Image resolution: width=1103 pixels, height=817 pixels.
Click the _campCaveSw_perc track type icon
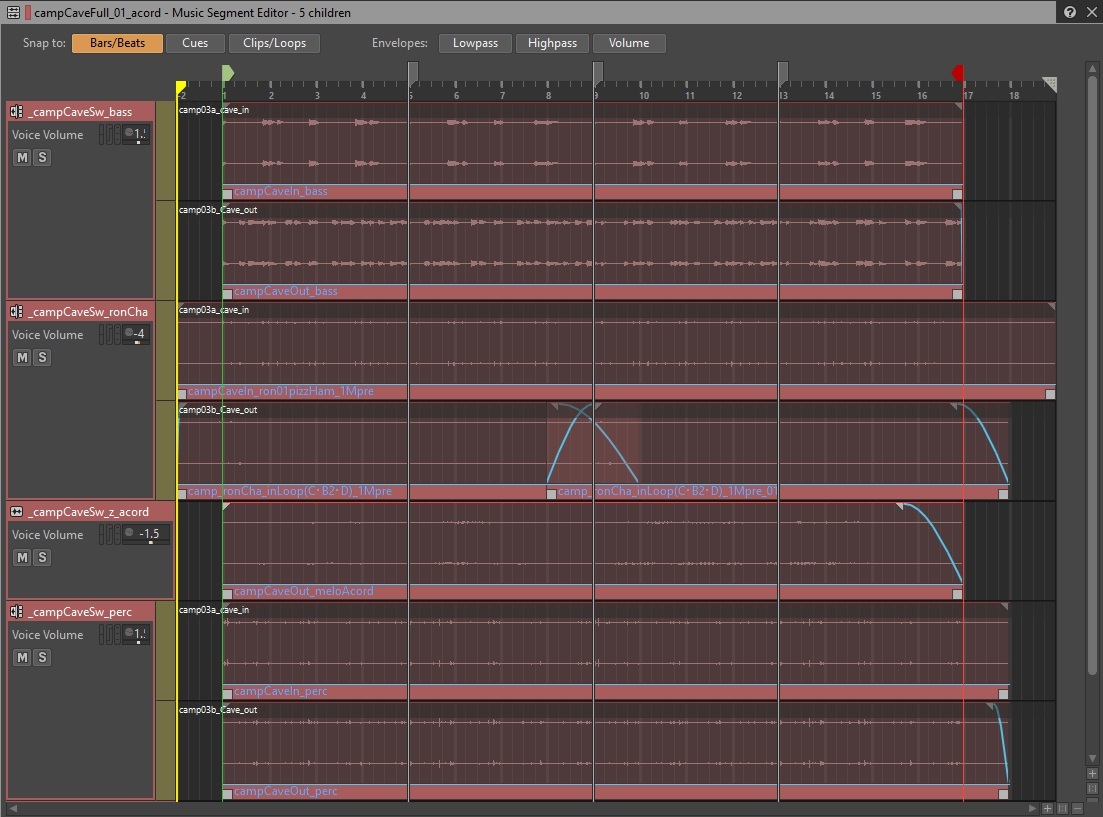coord(16,612)
